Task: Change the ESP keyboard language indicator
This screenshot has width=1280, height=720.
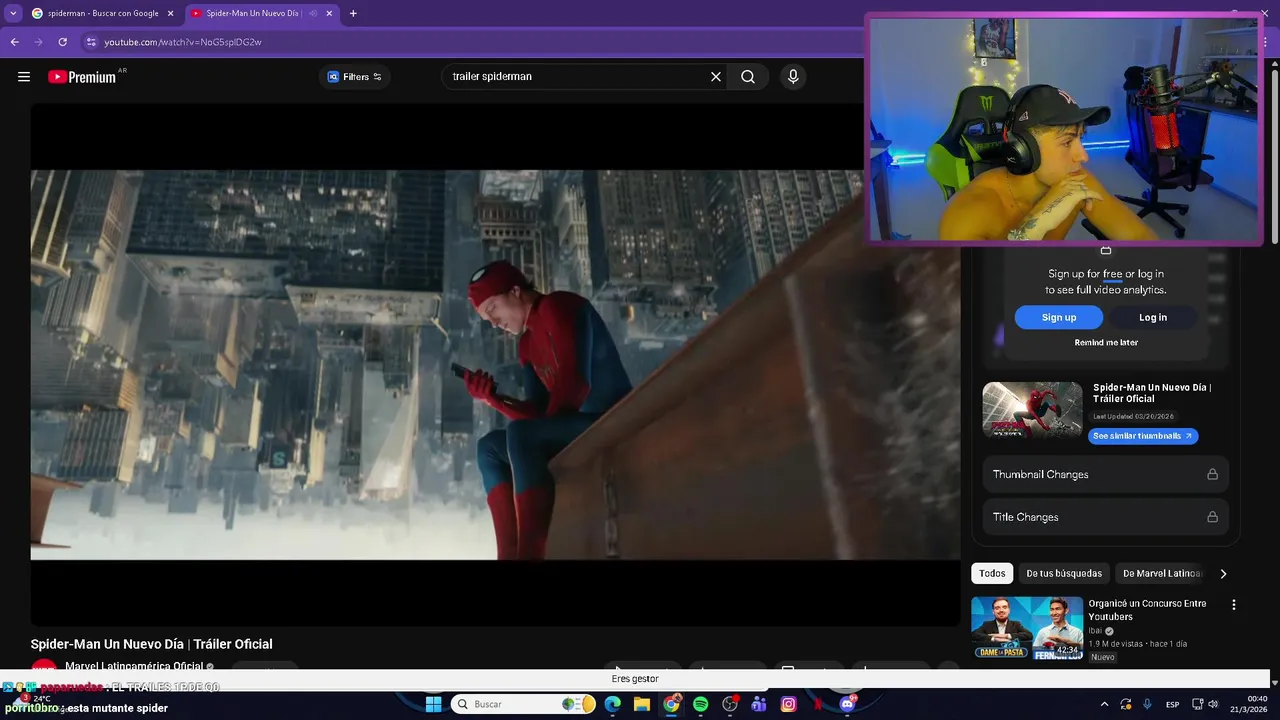Action: [x=1172, y=704]
